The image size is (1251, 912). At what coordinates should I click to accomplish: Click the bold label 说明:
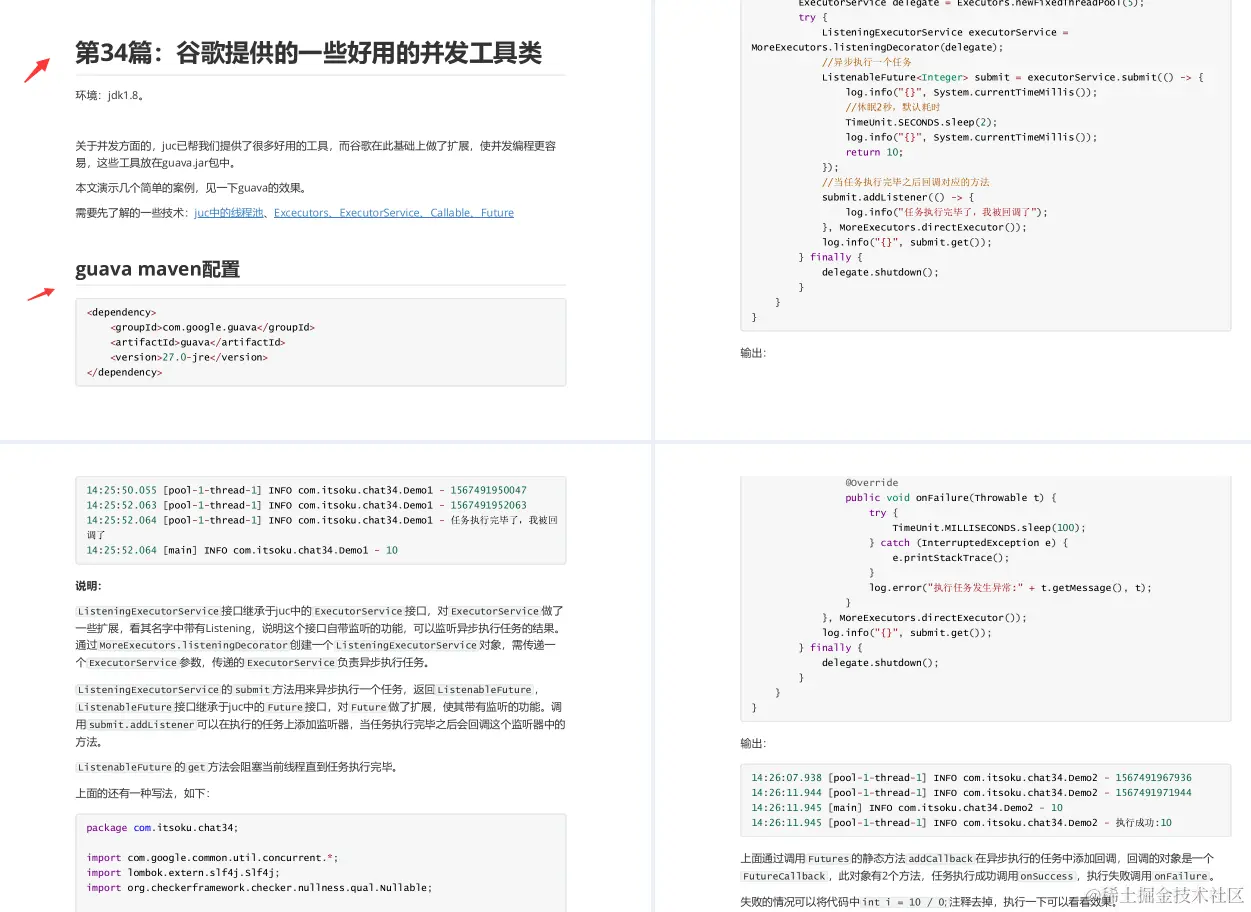point(88,586)
